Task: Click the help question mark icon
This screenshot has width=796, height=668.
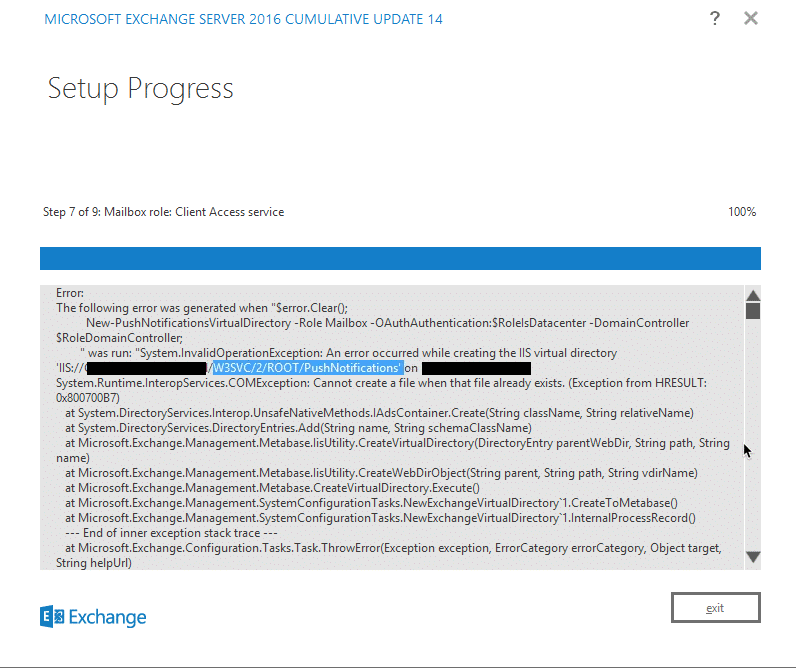Action: click(715, 19)
